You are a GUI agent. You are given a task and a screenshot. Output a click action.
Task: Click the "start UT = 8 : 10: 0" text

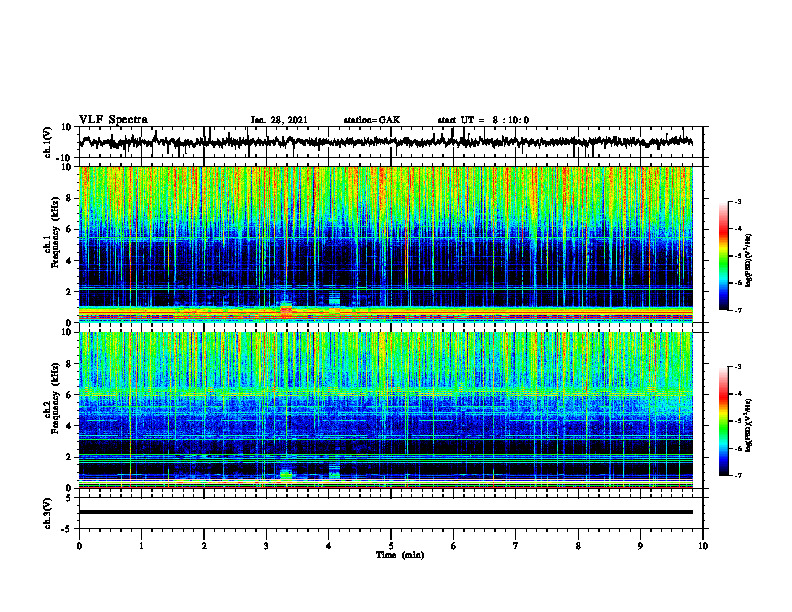coord(483,120)
